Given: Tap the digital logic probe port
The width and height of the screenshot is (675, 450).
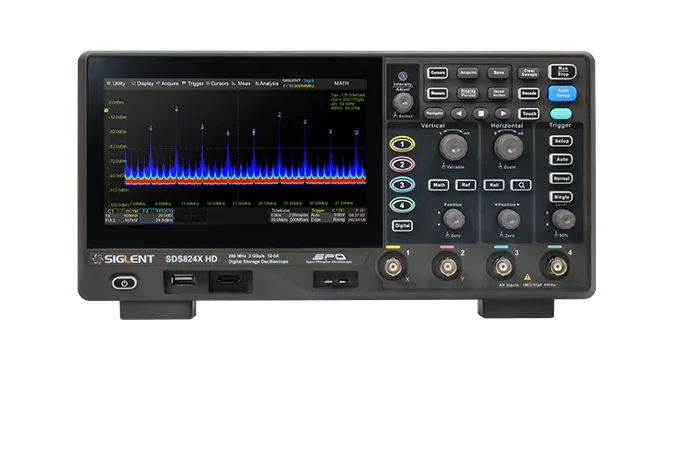Looking at the screenshot, I should point(229,281).
